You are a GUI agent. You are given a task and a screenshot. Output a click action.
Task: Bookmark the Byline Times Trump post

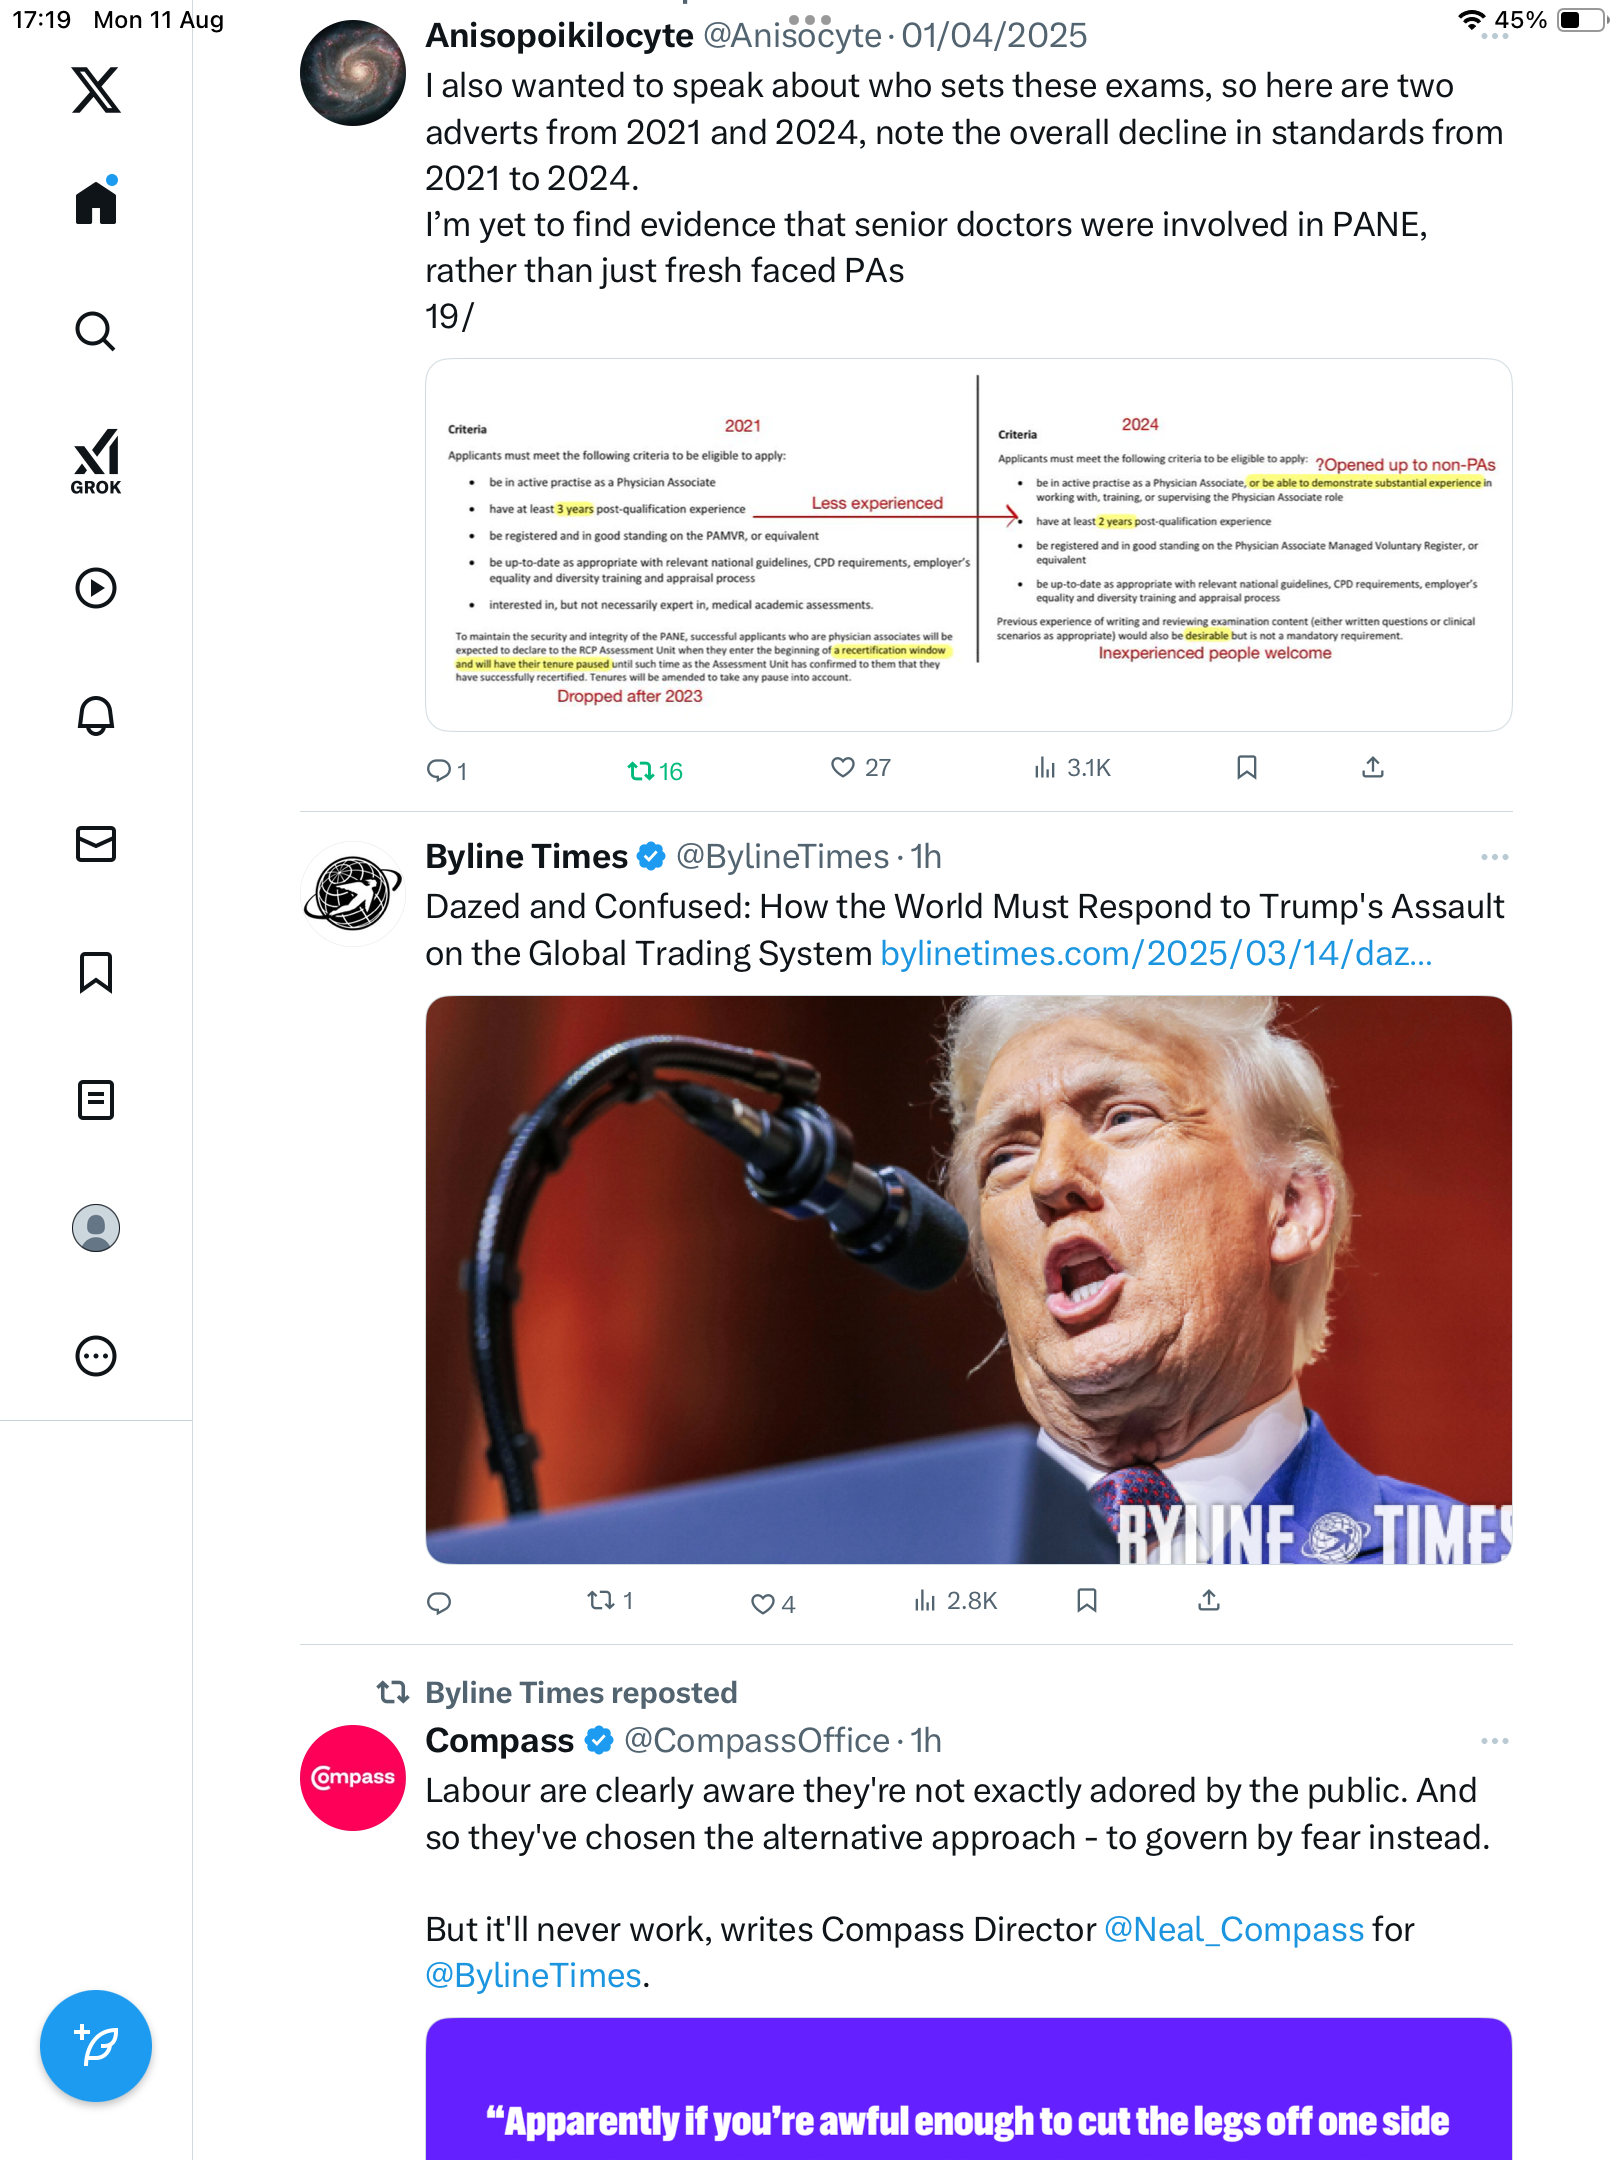[x=1087, y=1601]
